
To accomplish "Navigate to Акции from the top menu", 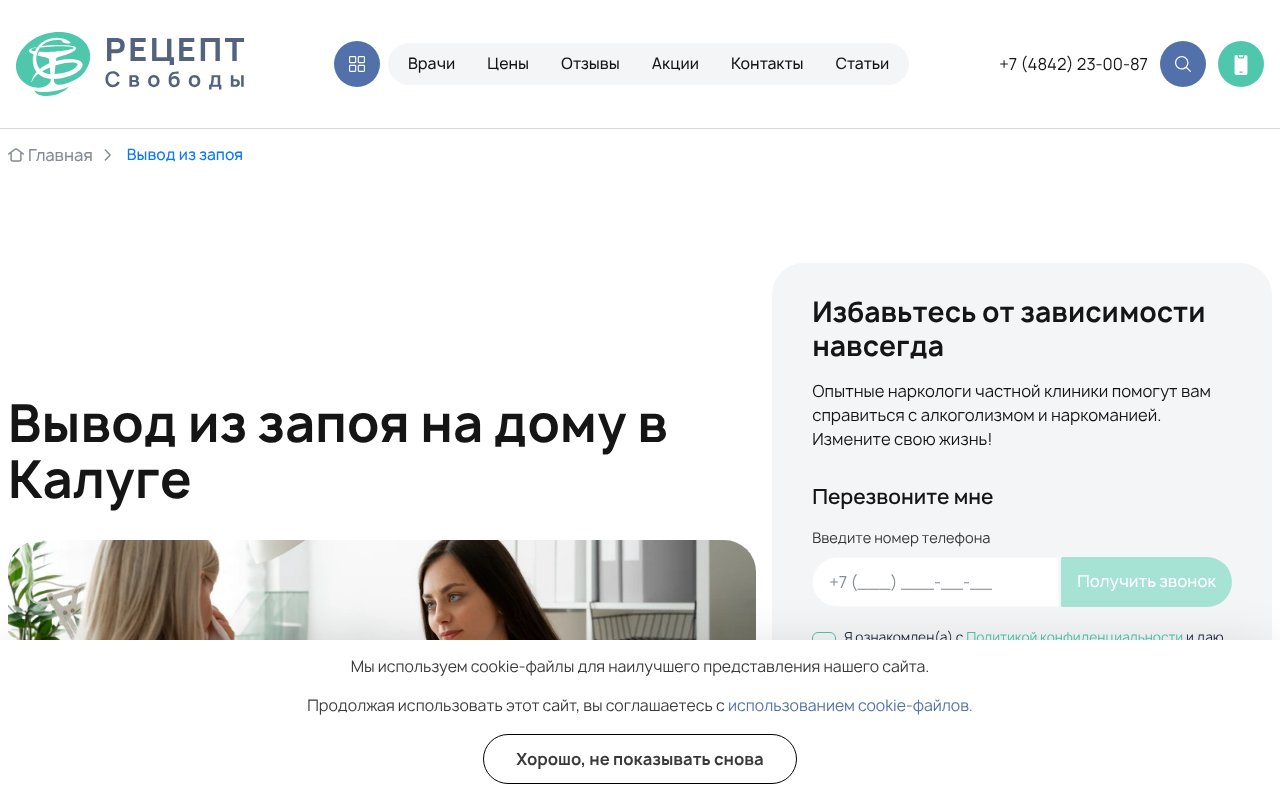I will (675, 63).
